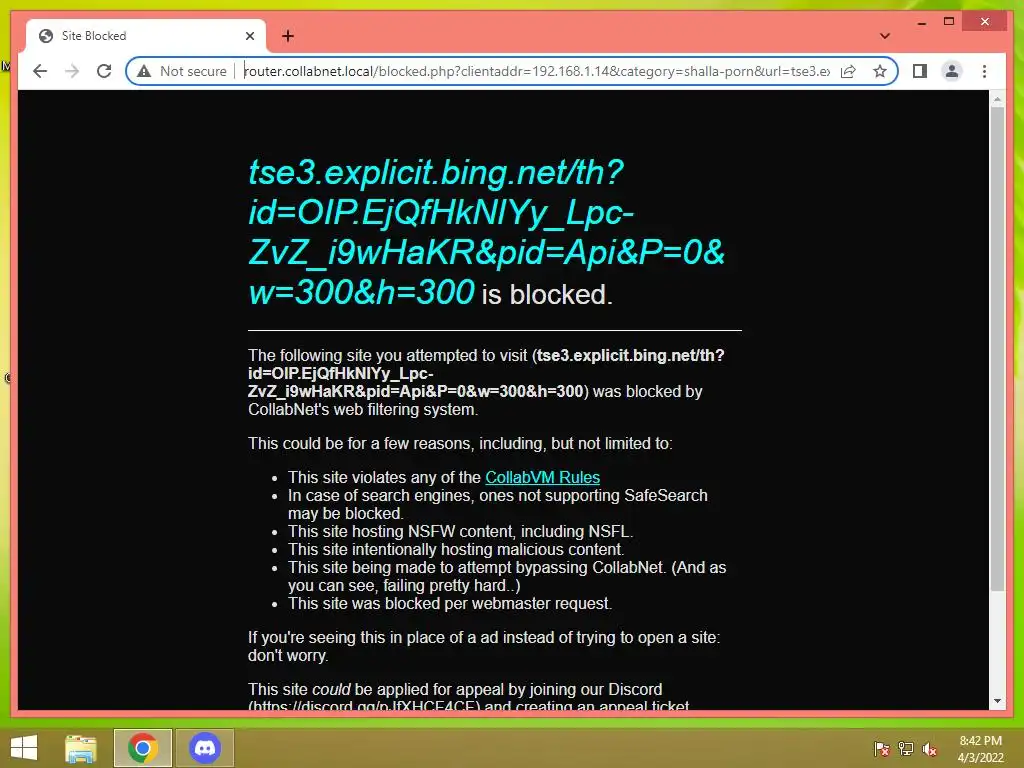Click the muted volume tray icon
The width and height of the screenshot is (1024, 768).
[x=929, y=749]
